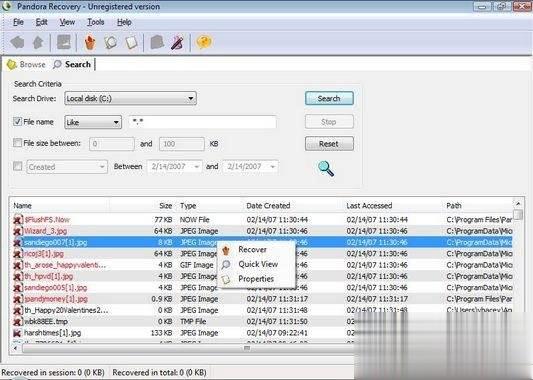Click the vertical scrollbar up arrow
The image size is (533, 380).
[518, 204]
